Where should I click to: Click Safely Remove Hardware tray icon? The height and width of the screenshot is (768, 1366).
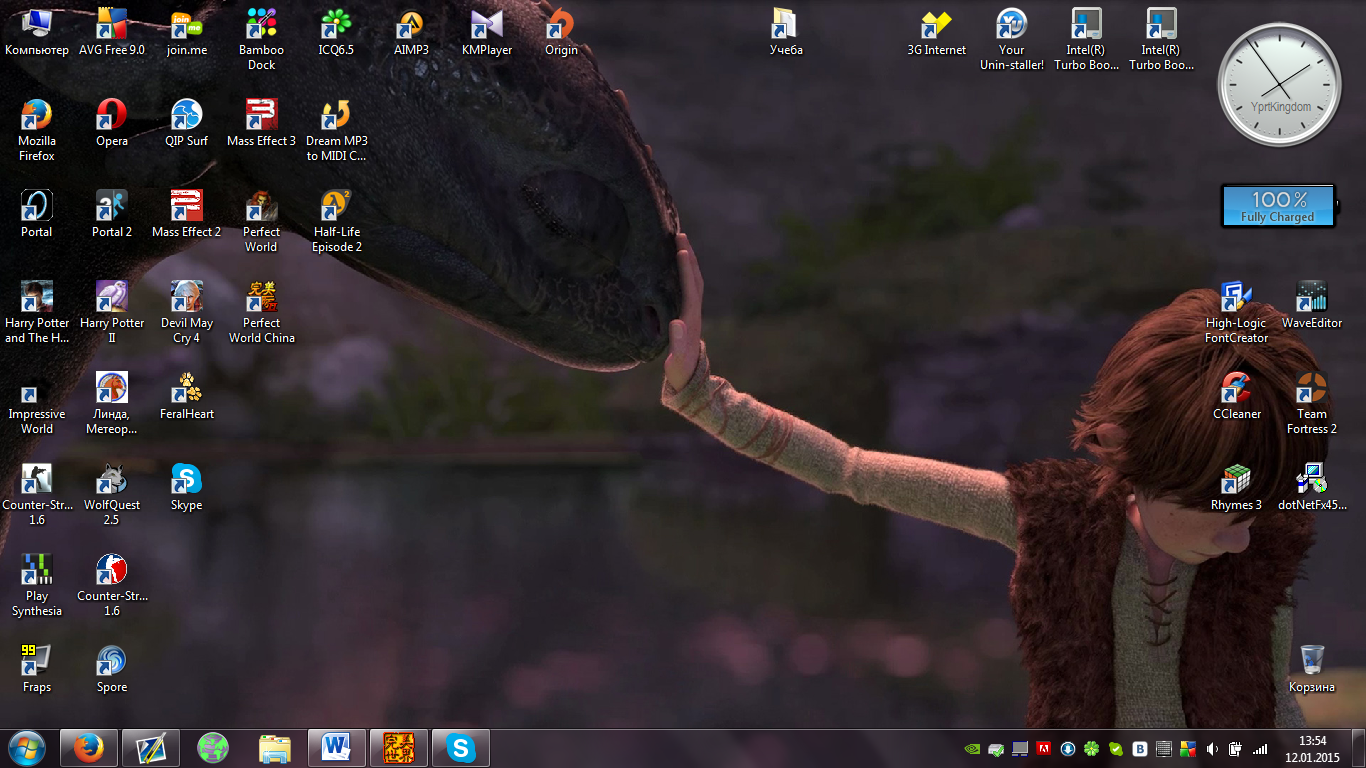(x=995, y=748)
